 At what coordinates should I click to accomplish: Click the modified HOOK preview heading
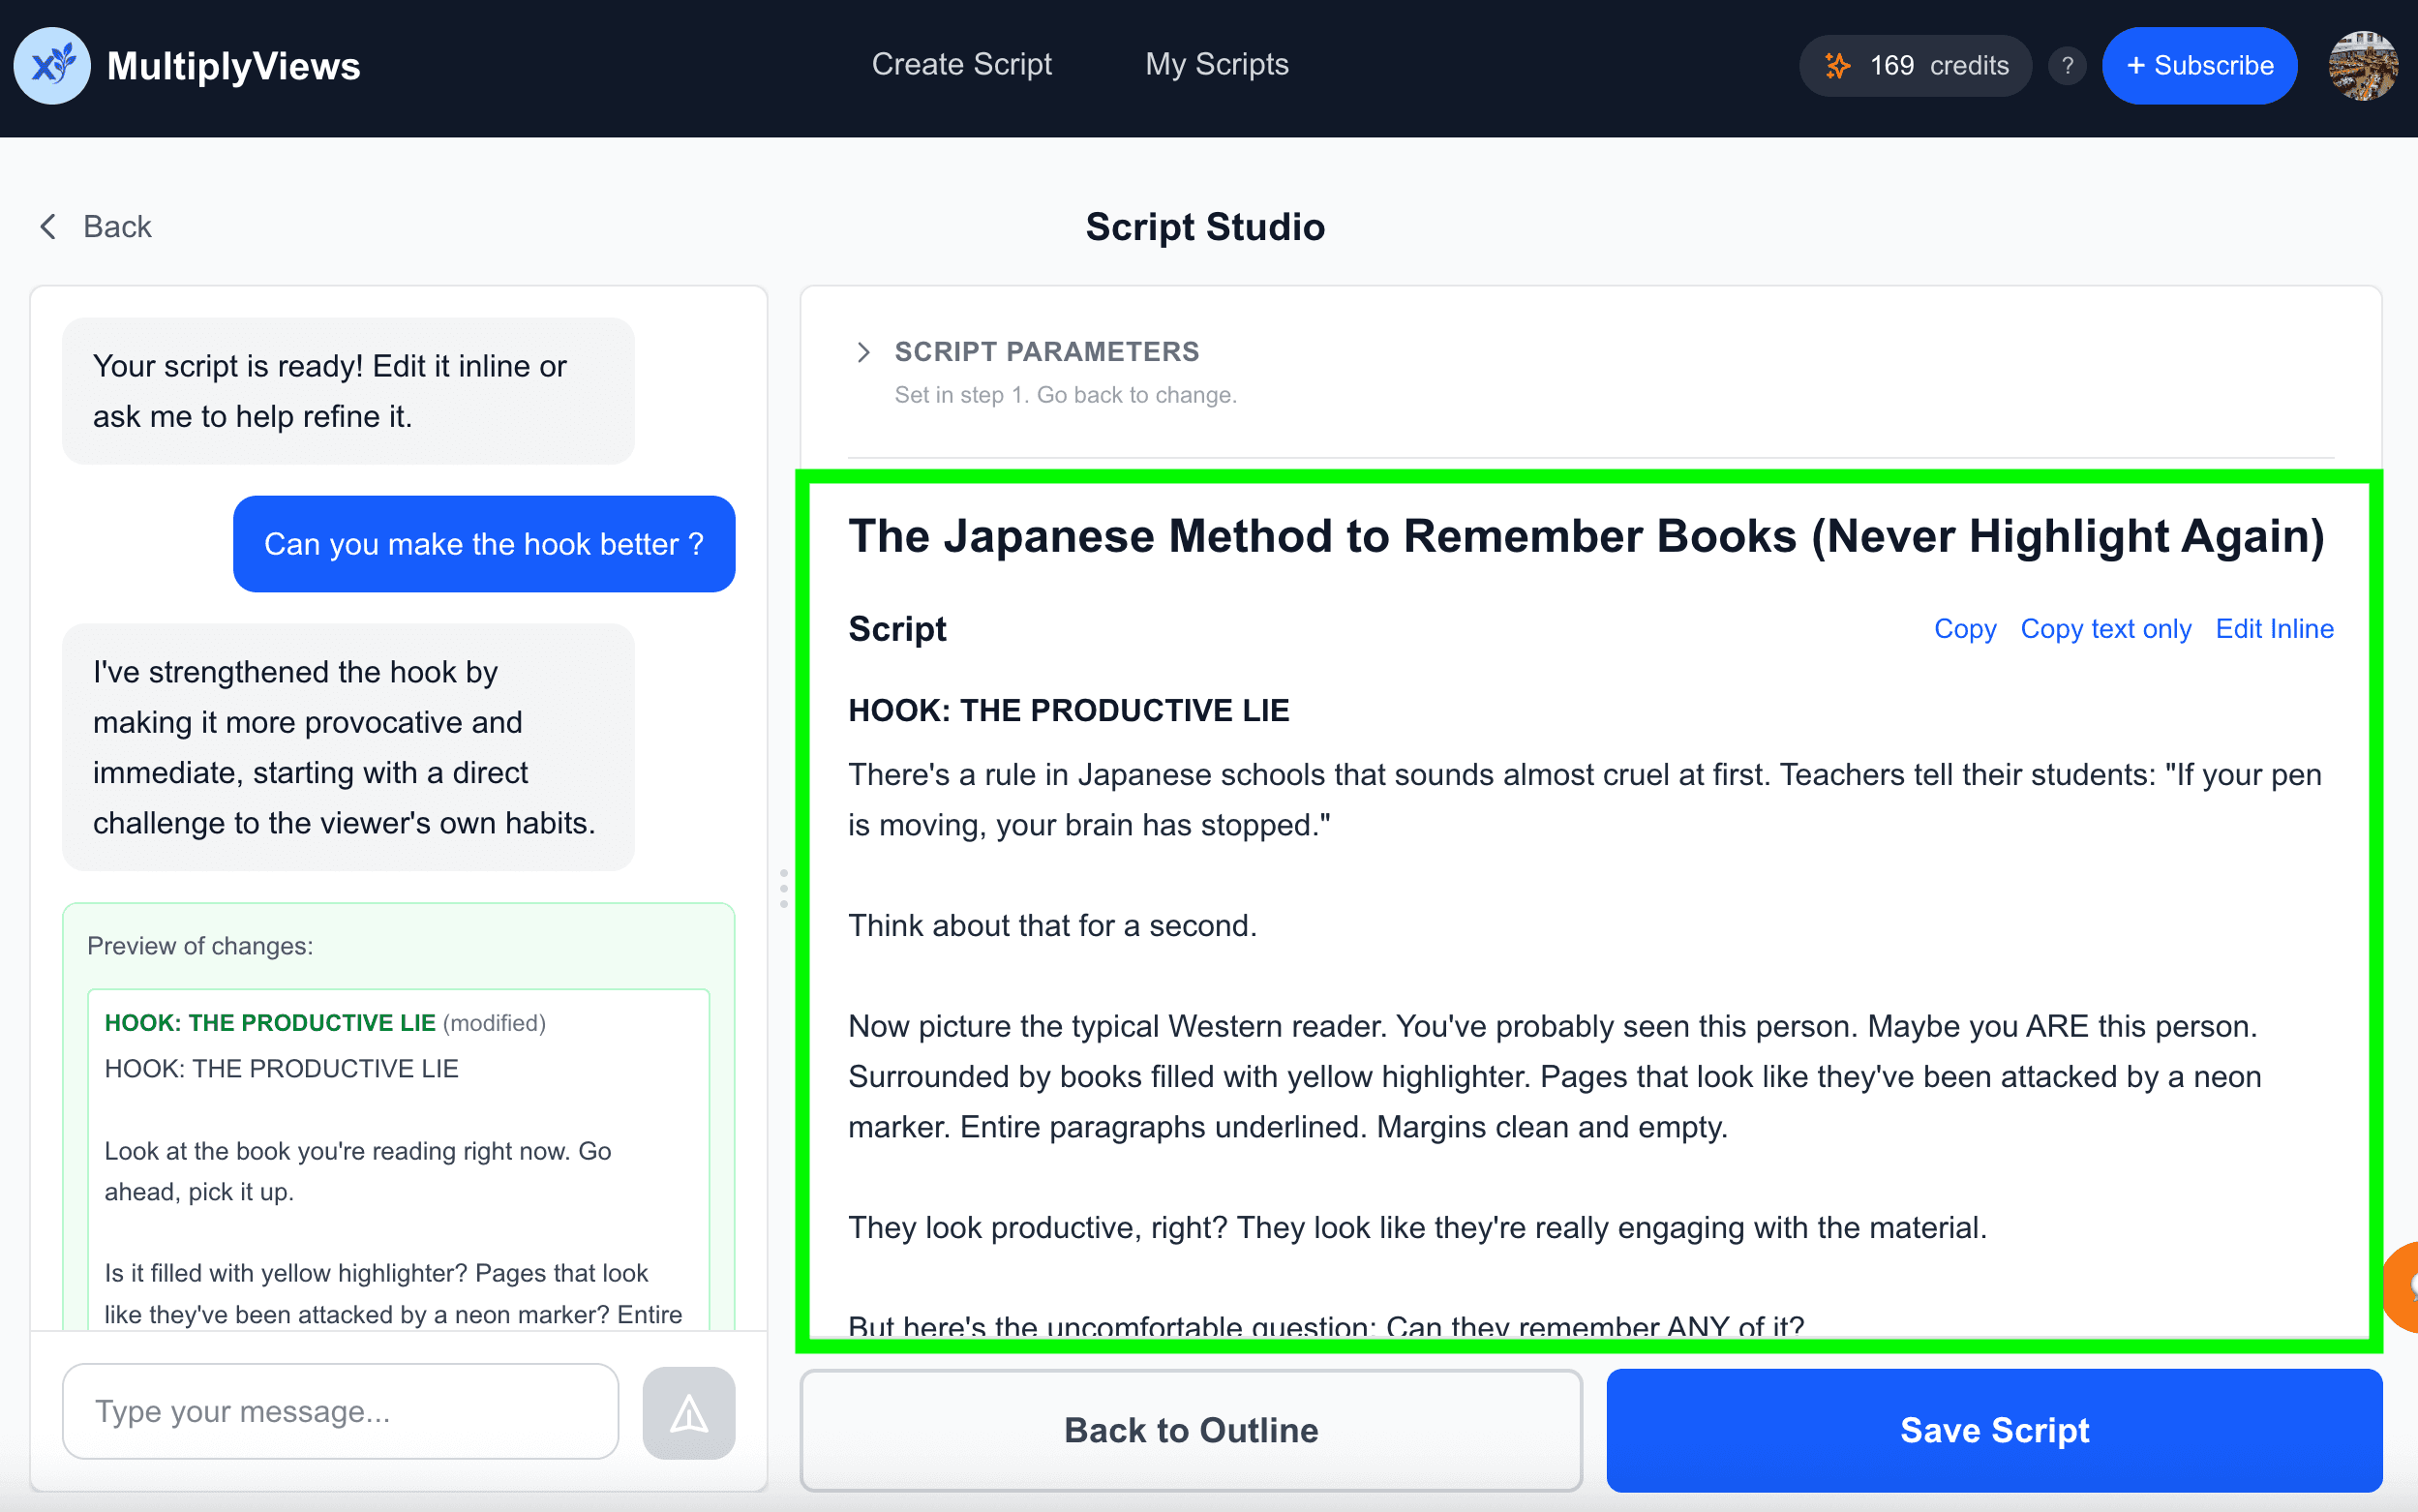tap(270, 1023)
